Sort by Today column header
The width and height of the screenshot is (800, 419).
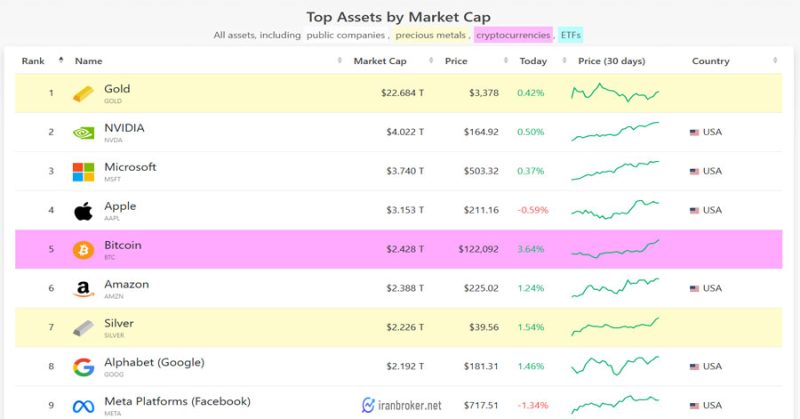click(533, 61)
